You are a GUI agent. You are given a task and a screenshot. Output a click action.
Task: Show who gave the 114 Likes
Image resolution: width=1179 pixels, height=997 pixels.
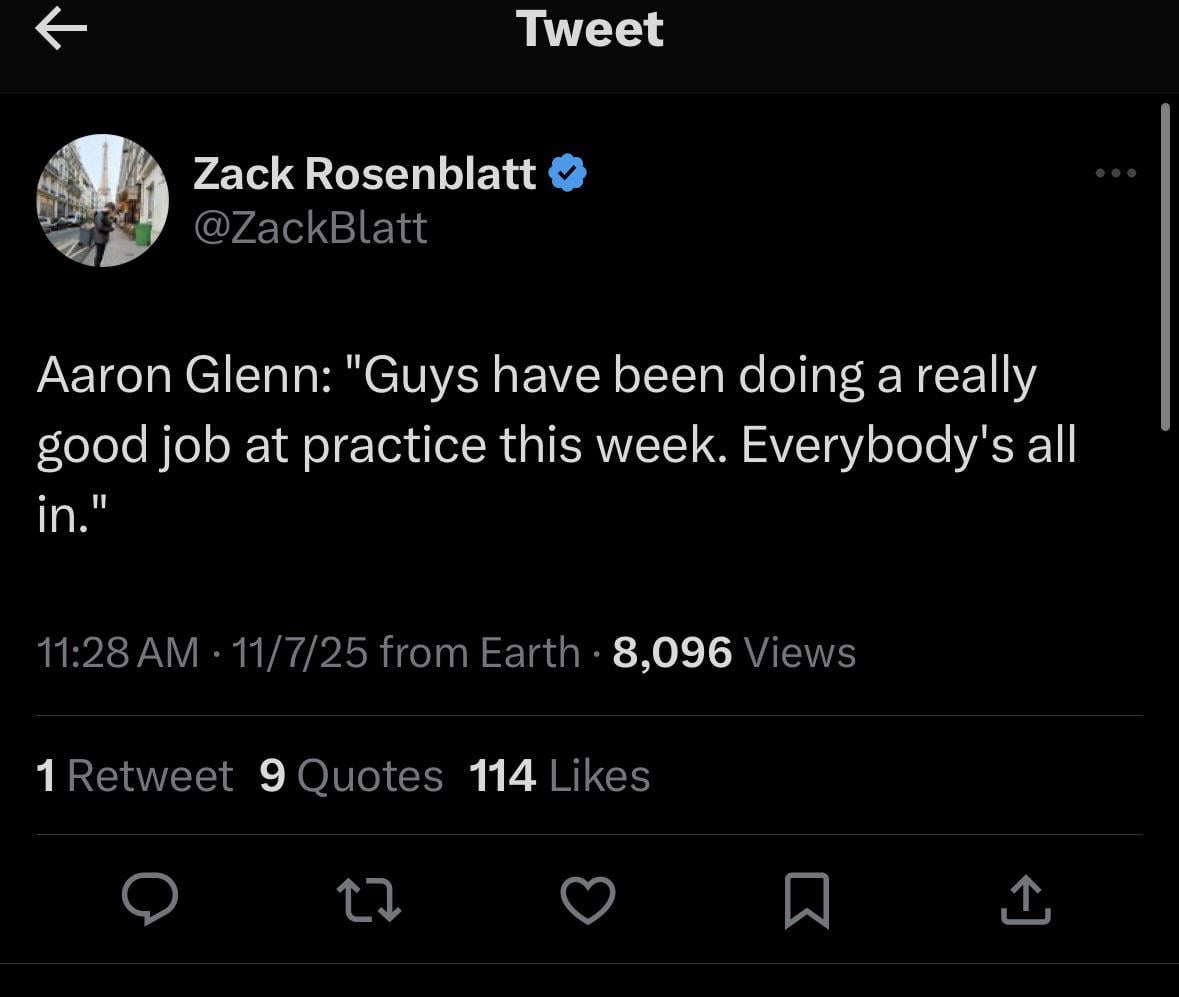[x=560, y=776]
